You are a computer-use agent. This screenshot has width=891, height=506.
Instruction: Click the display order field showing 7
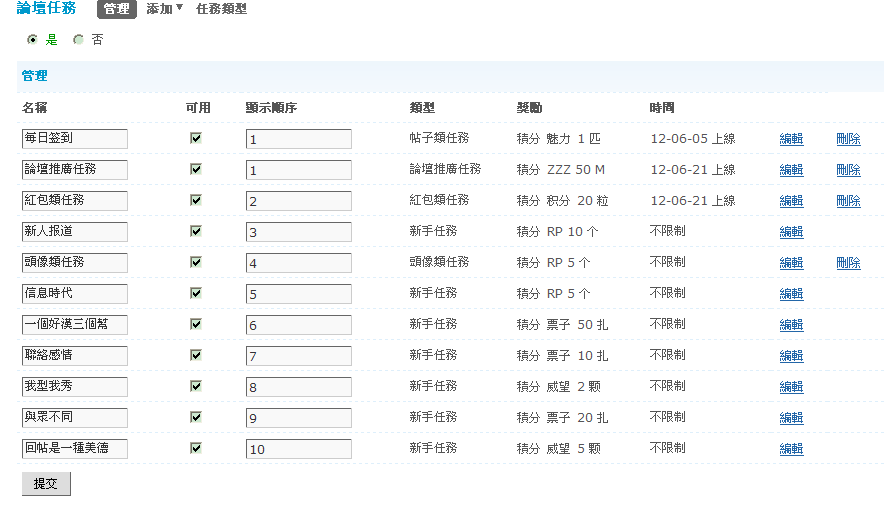[298, 355]
